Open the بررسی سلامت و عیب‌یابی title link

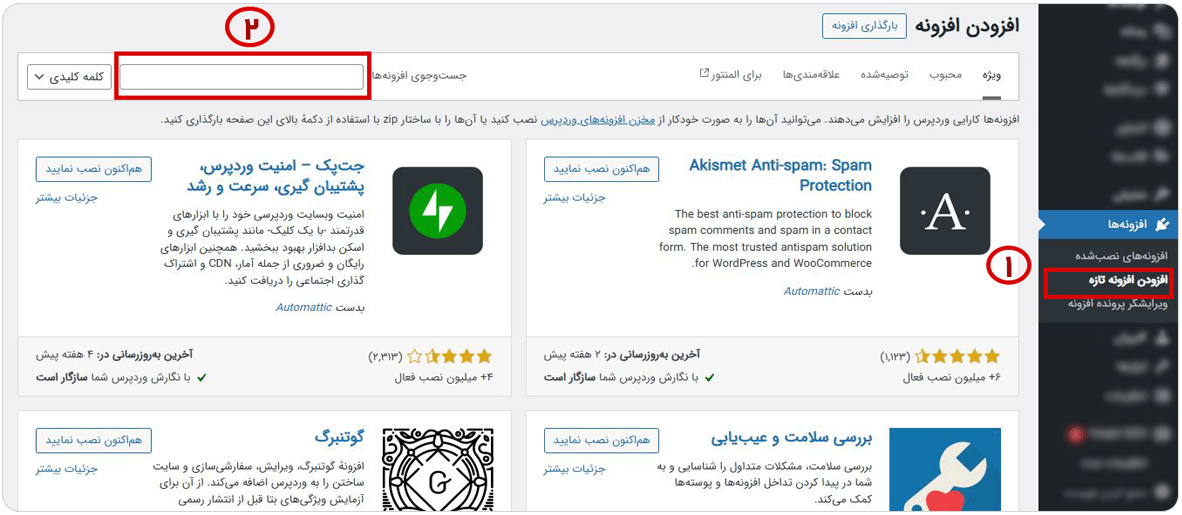tap(792, 438)
